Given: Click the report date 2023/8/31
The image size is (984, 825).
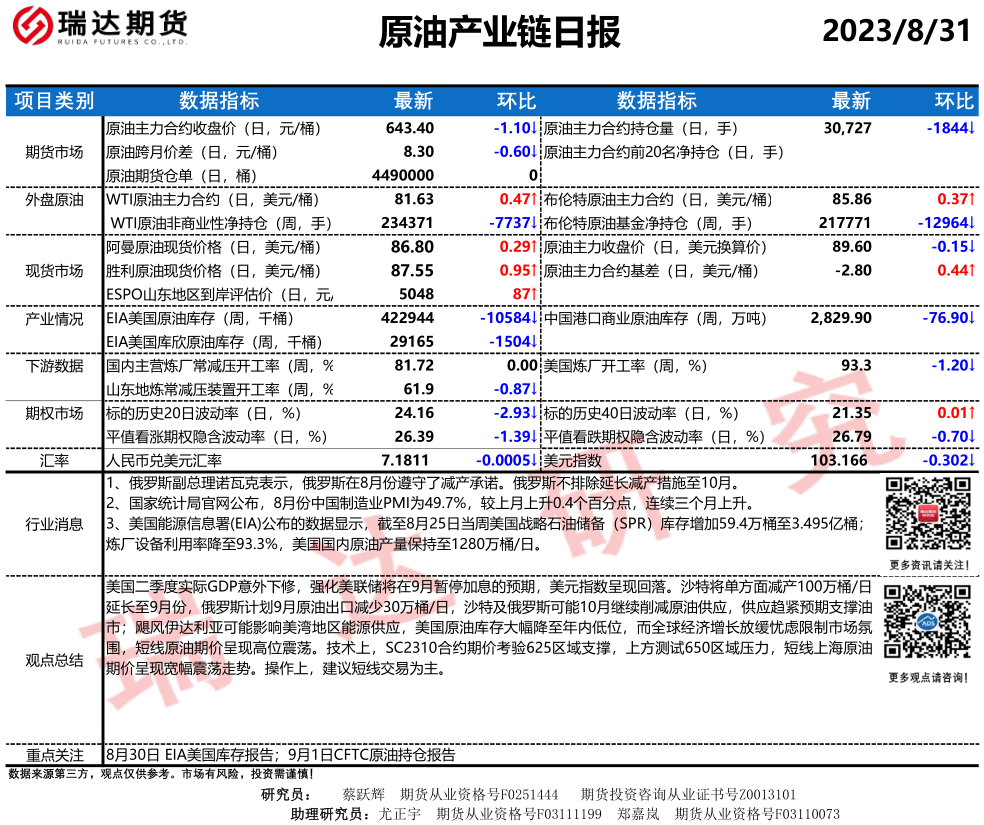Looking at the screenshot, I should (x=896, y=31).
